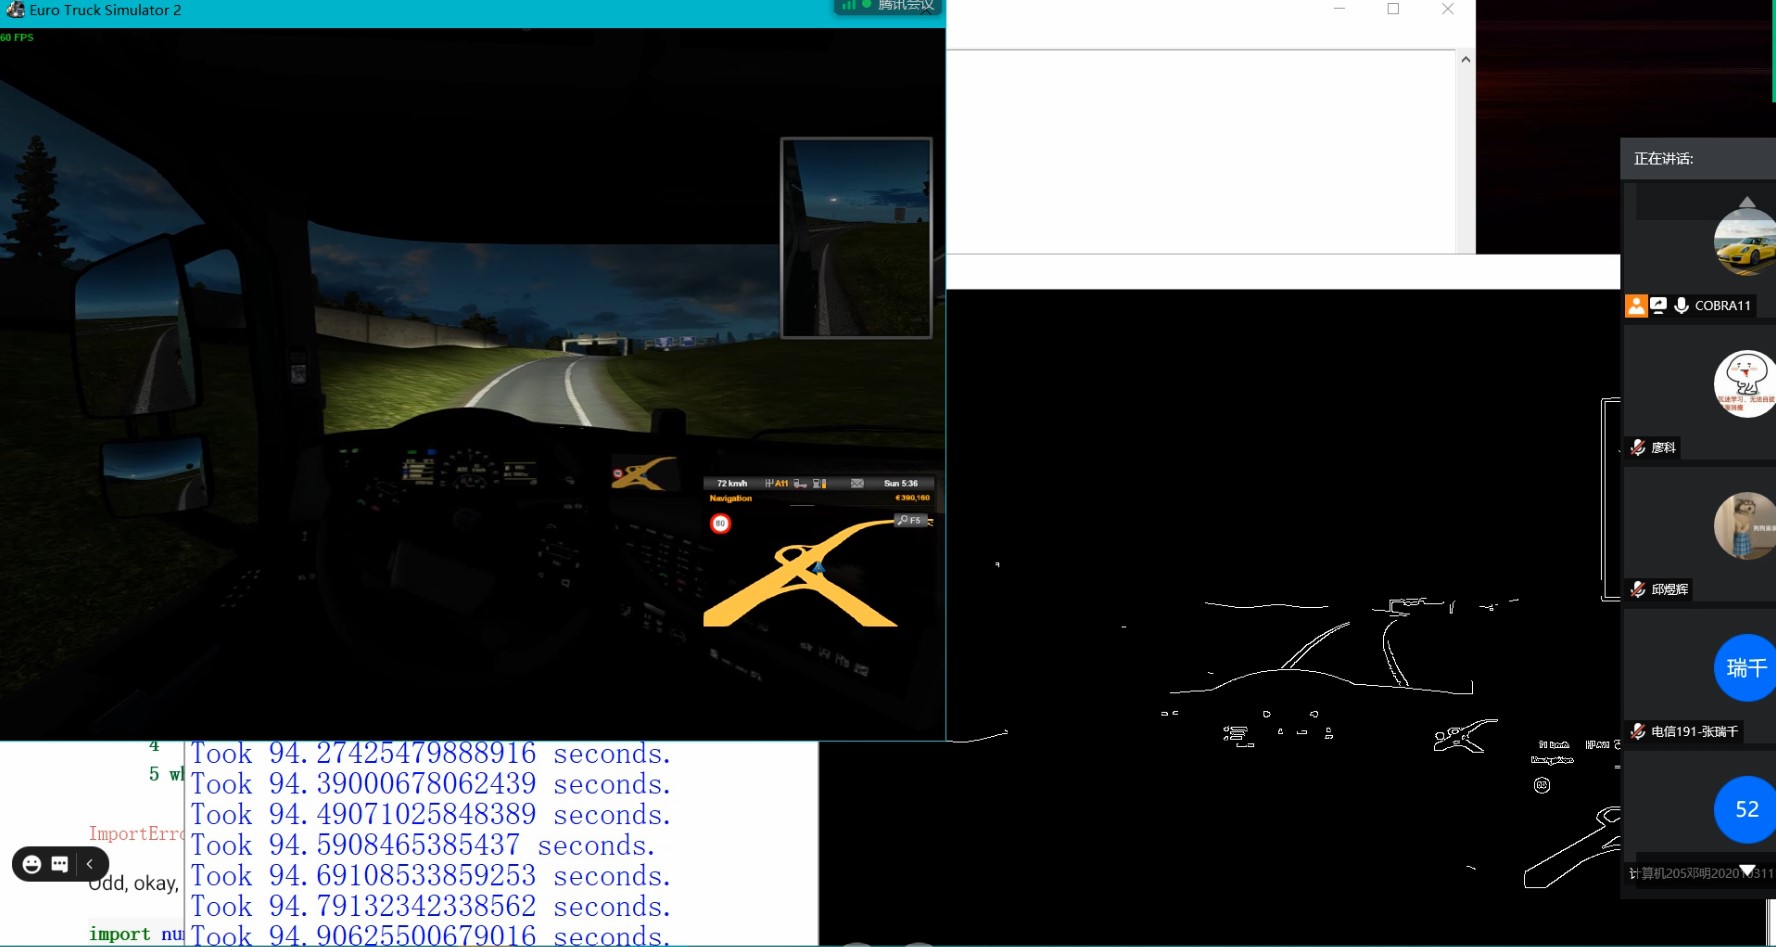Click the mail envelope icon in route advisor
Viewport: 1776px width, 947px height.
point(857,483)
